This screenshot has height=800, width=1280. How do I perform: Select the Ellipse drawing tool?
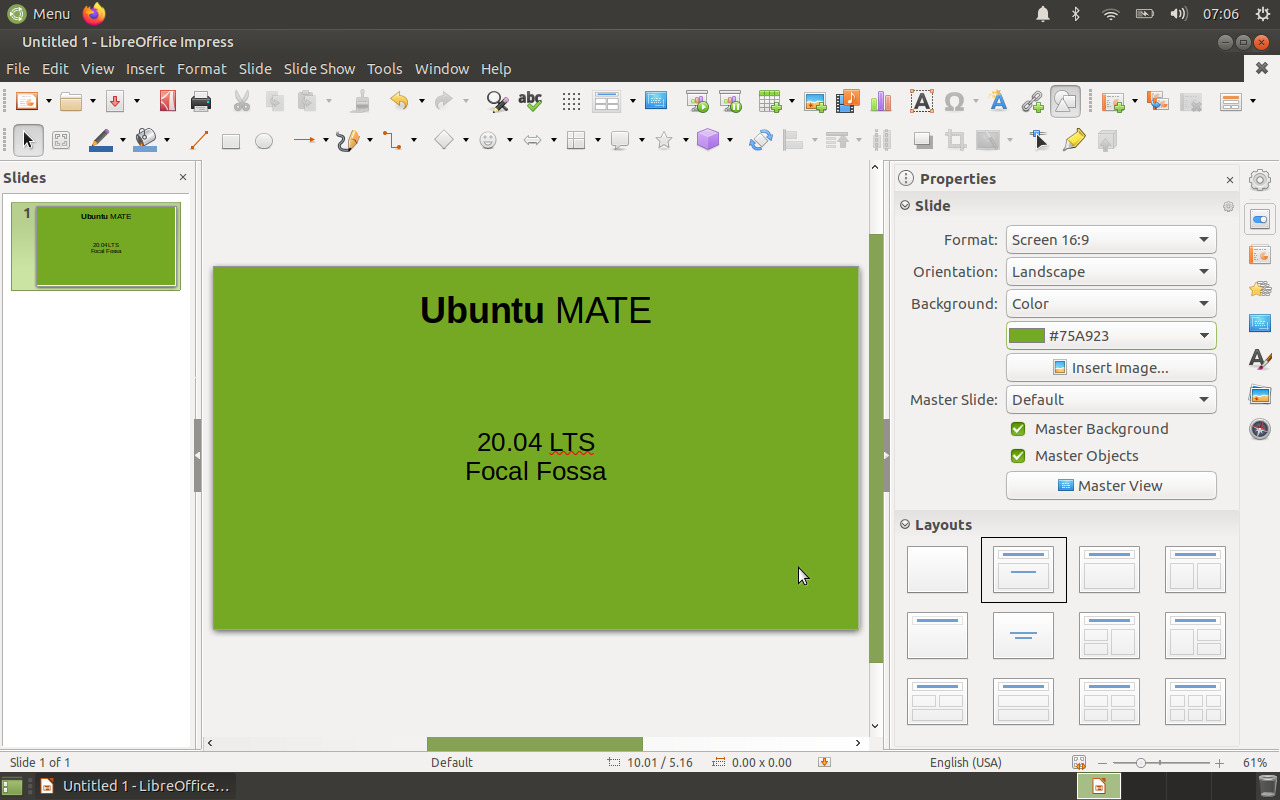[264, 141]
